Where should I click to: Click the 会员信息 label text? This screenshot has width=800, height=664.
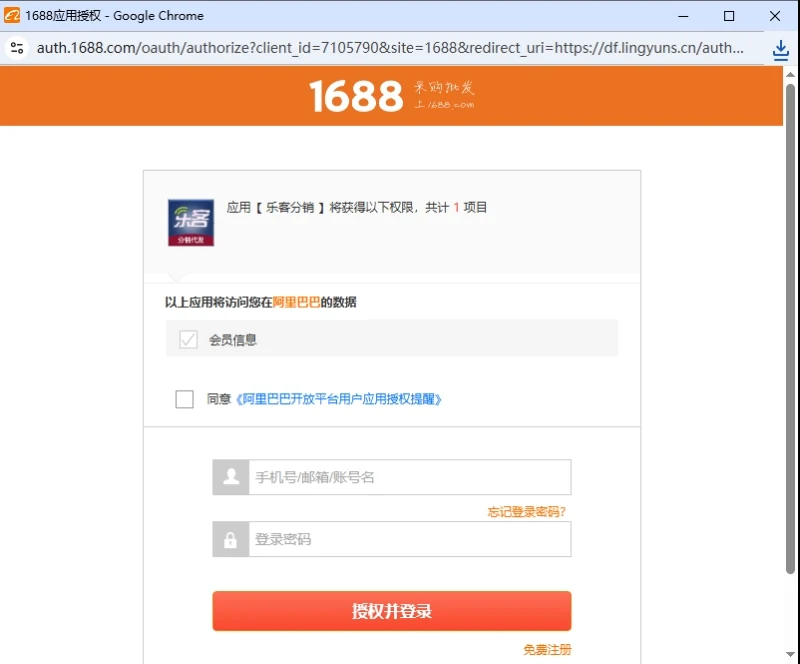coord(233,340)
